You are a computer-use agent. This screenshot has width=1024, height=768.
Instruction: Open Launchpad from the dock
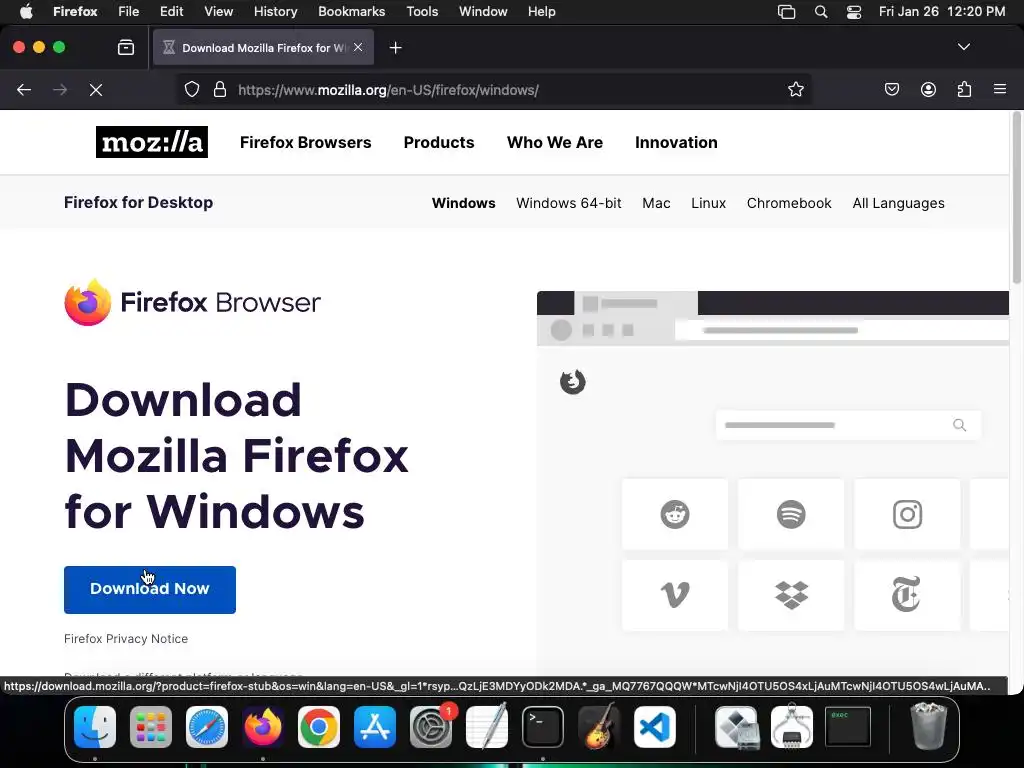(x=151, y=726)
